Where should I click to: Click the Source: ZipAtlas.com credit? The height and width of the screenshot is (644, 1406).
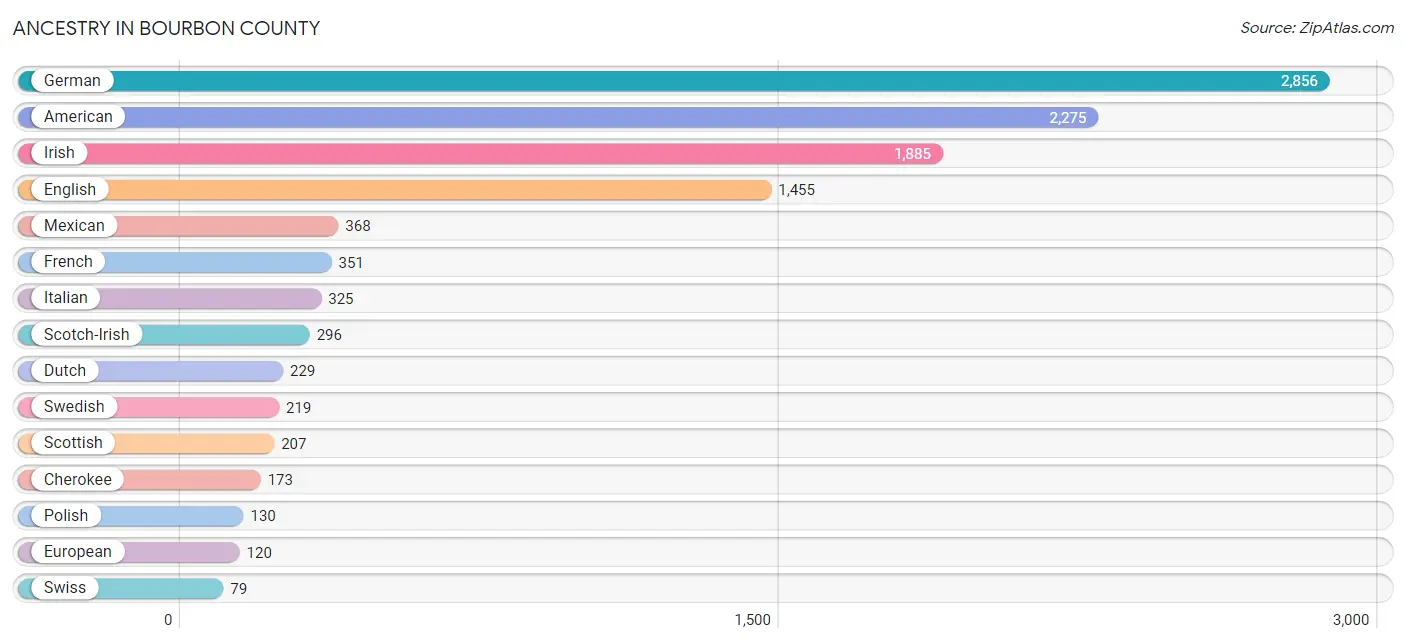[1317, 28]
